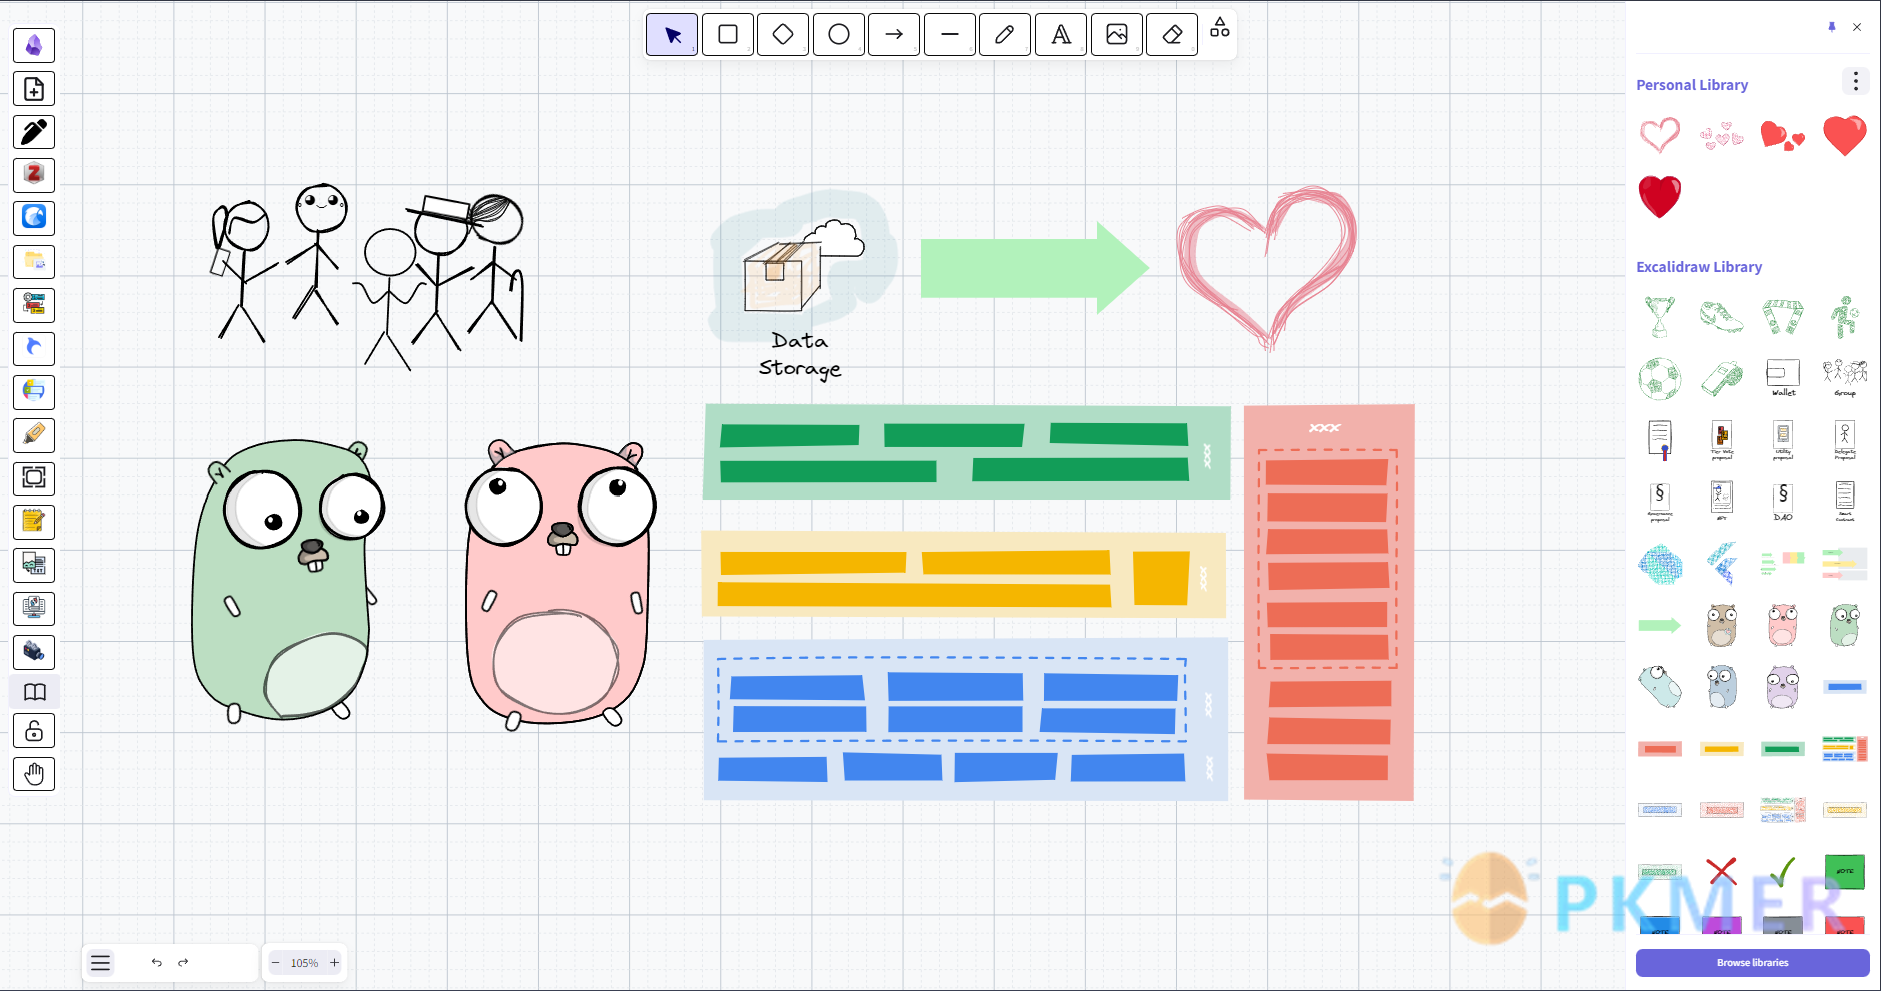Select the Wallet library item
Viewport: 1881px width, 991px height.
[x=1783, y=379]
